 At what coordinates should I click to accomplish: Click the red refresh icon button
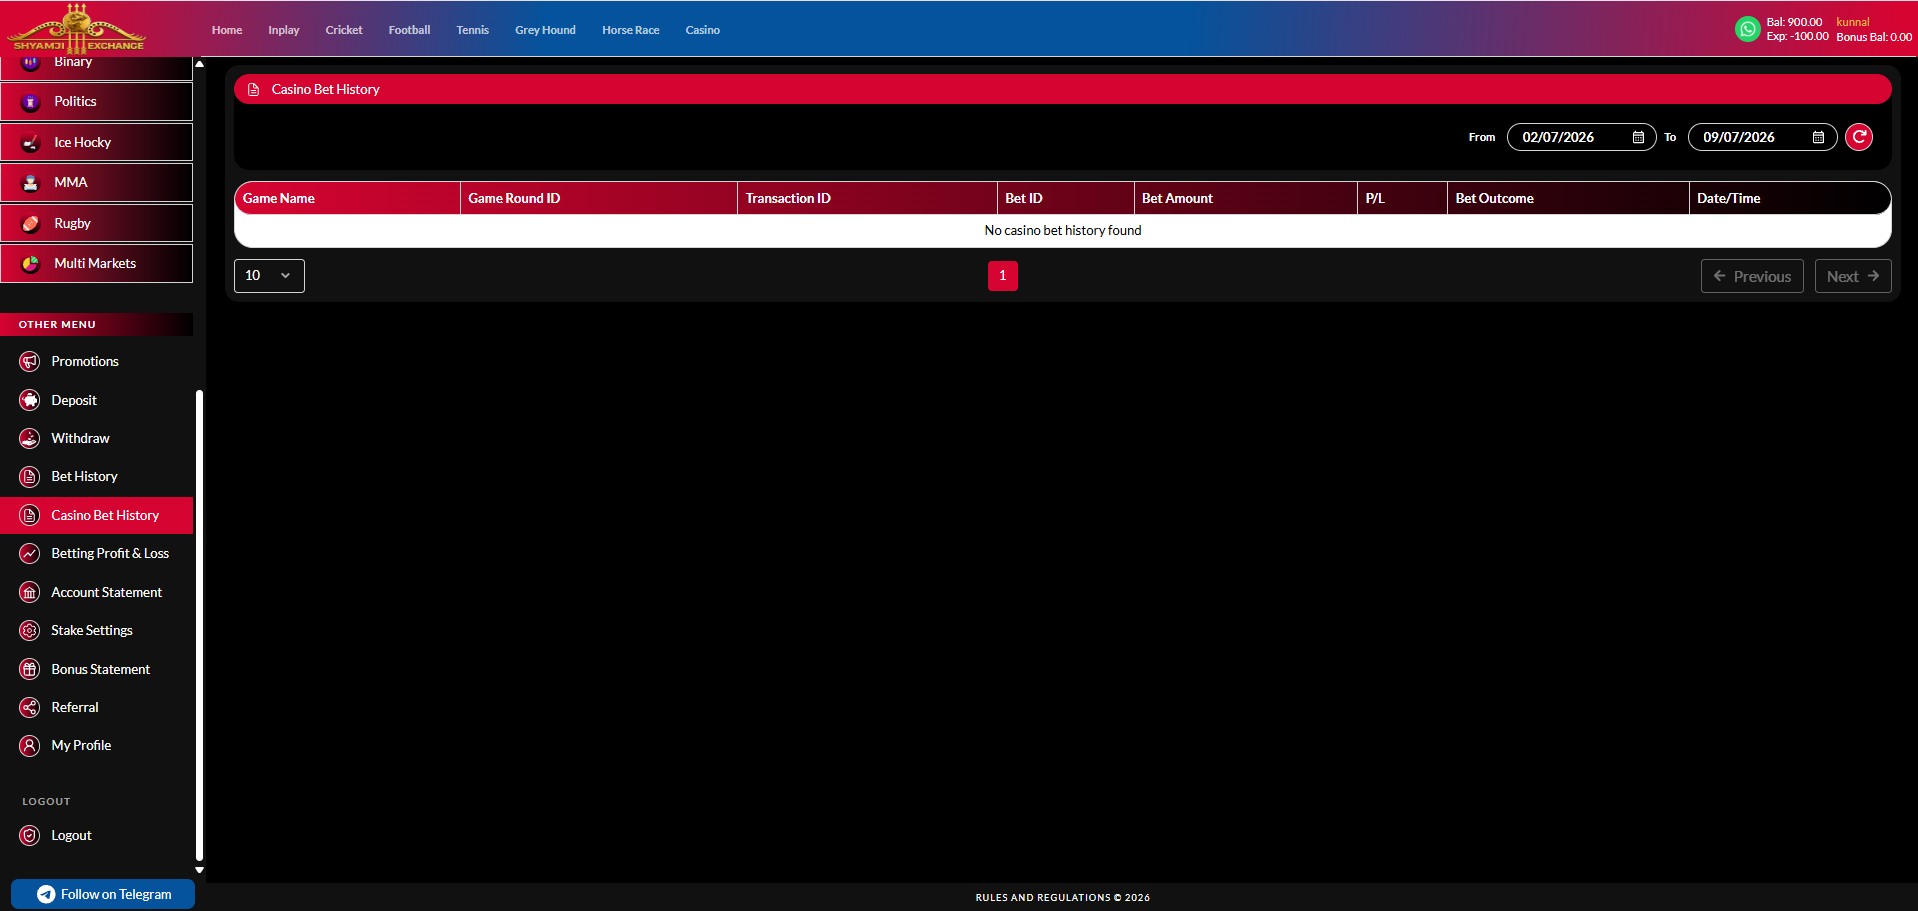point(1859,137)
